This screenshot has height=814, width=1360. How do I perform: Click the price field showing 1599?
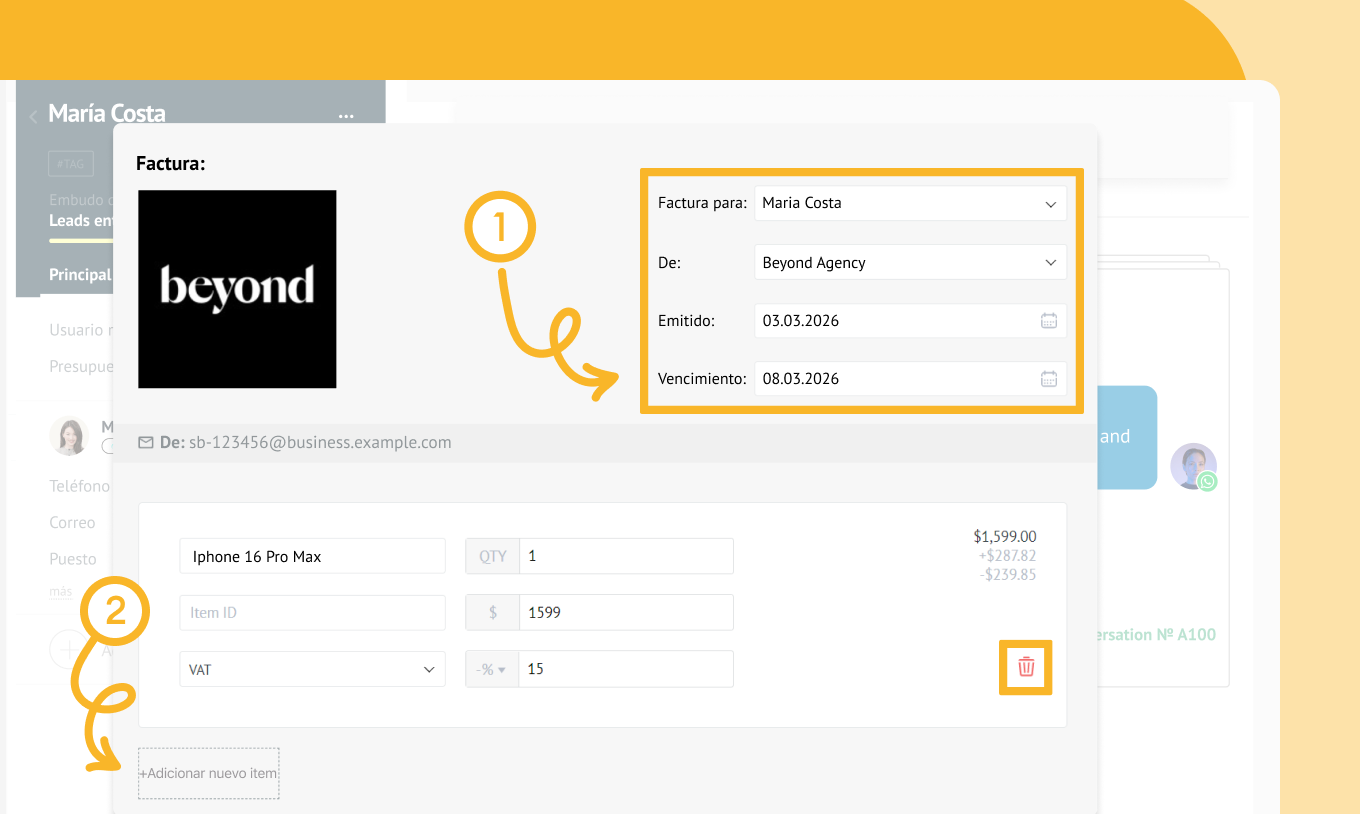point(625,612)
